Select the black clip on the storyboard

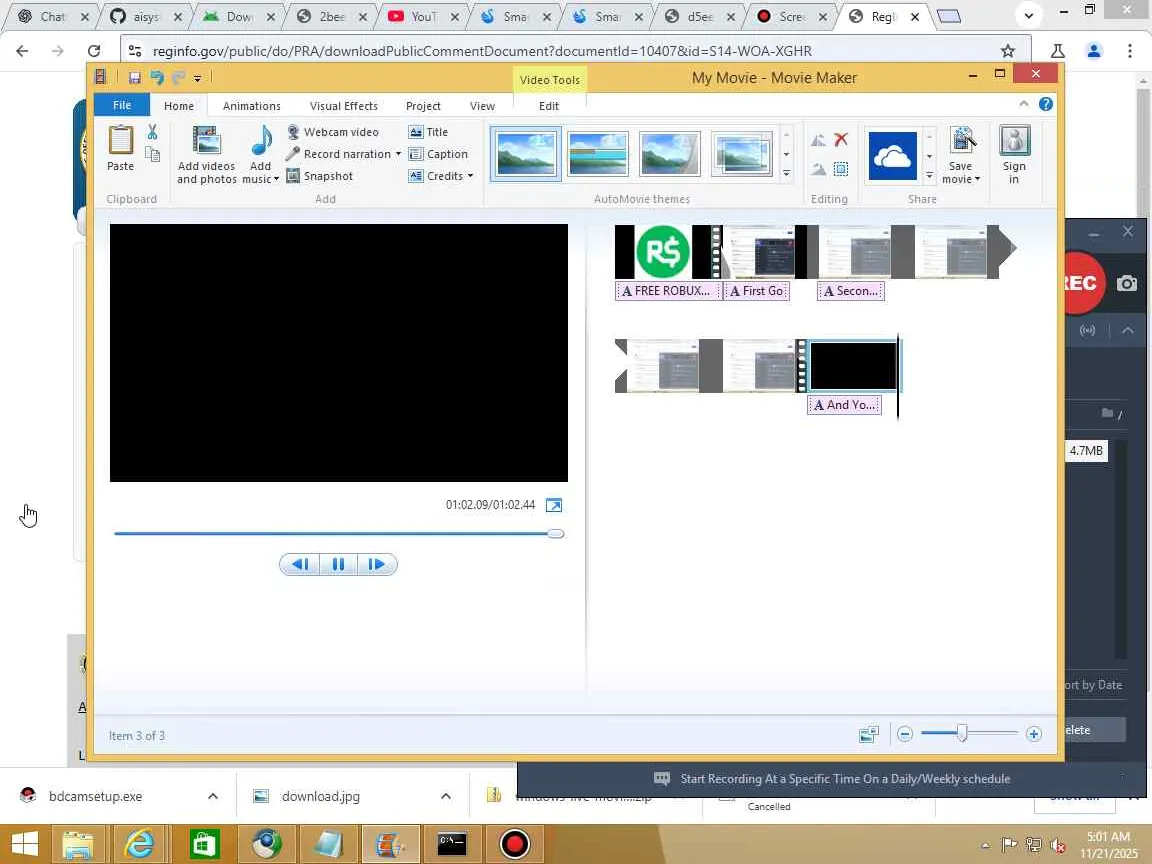tap(852, 365)
